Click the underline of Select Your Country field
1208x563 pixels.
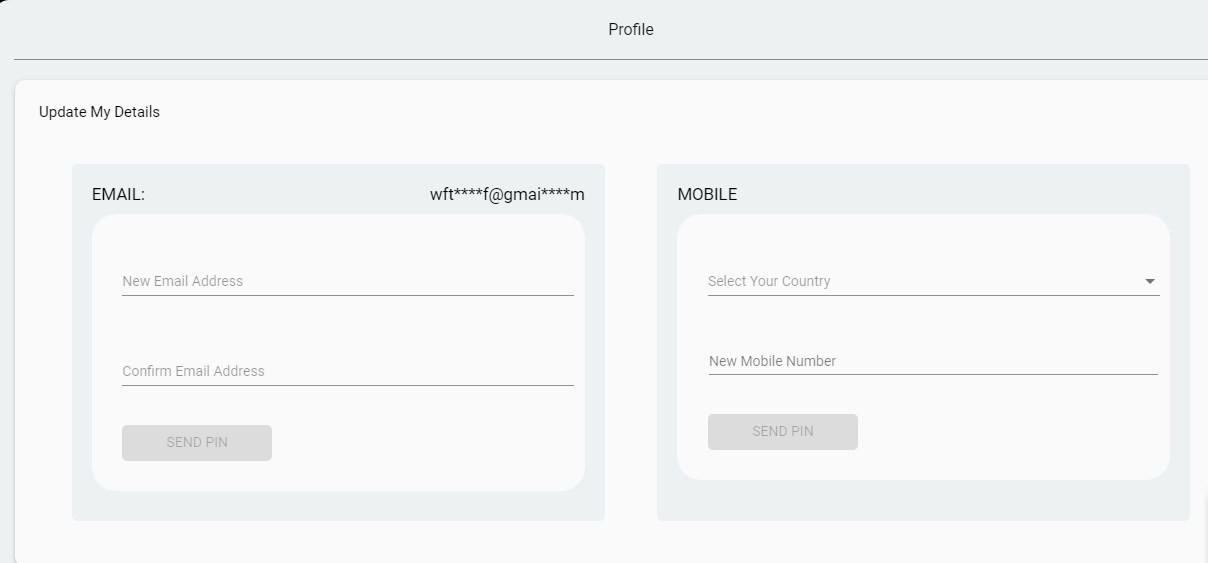coord(933,295)
